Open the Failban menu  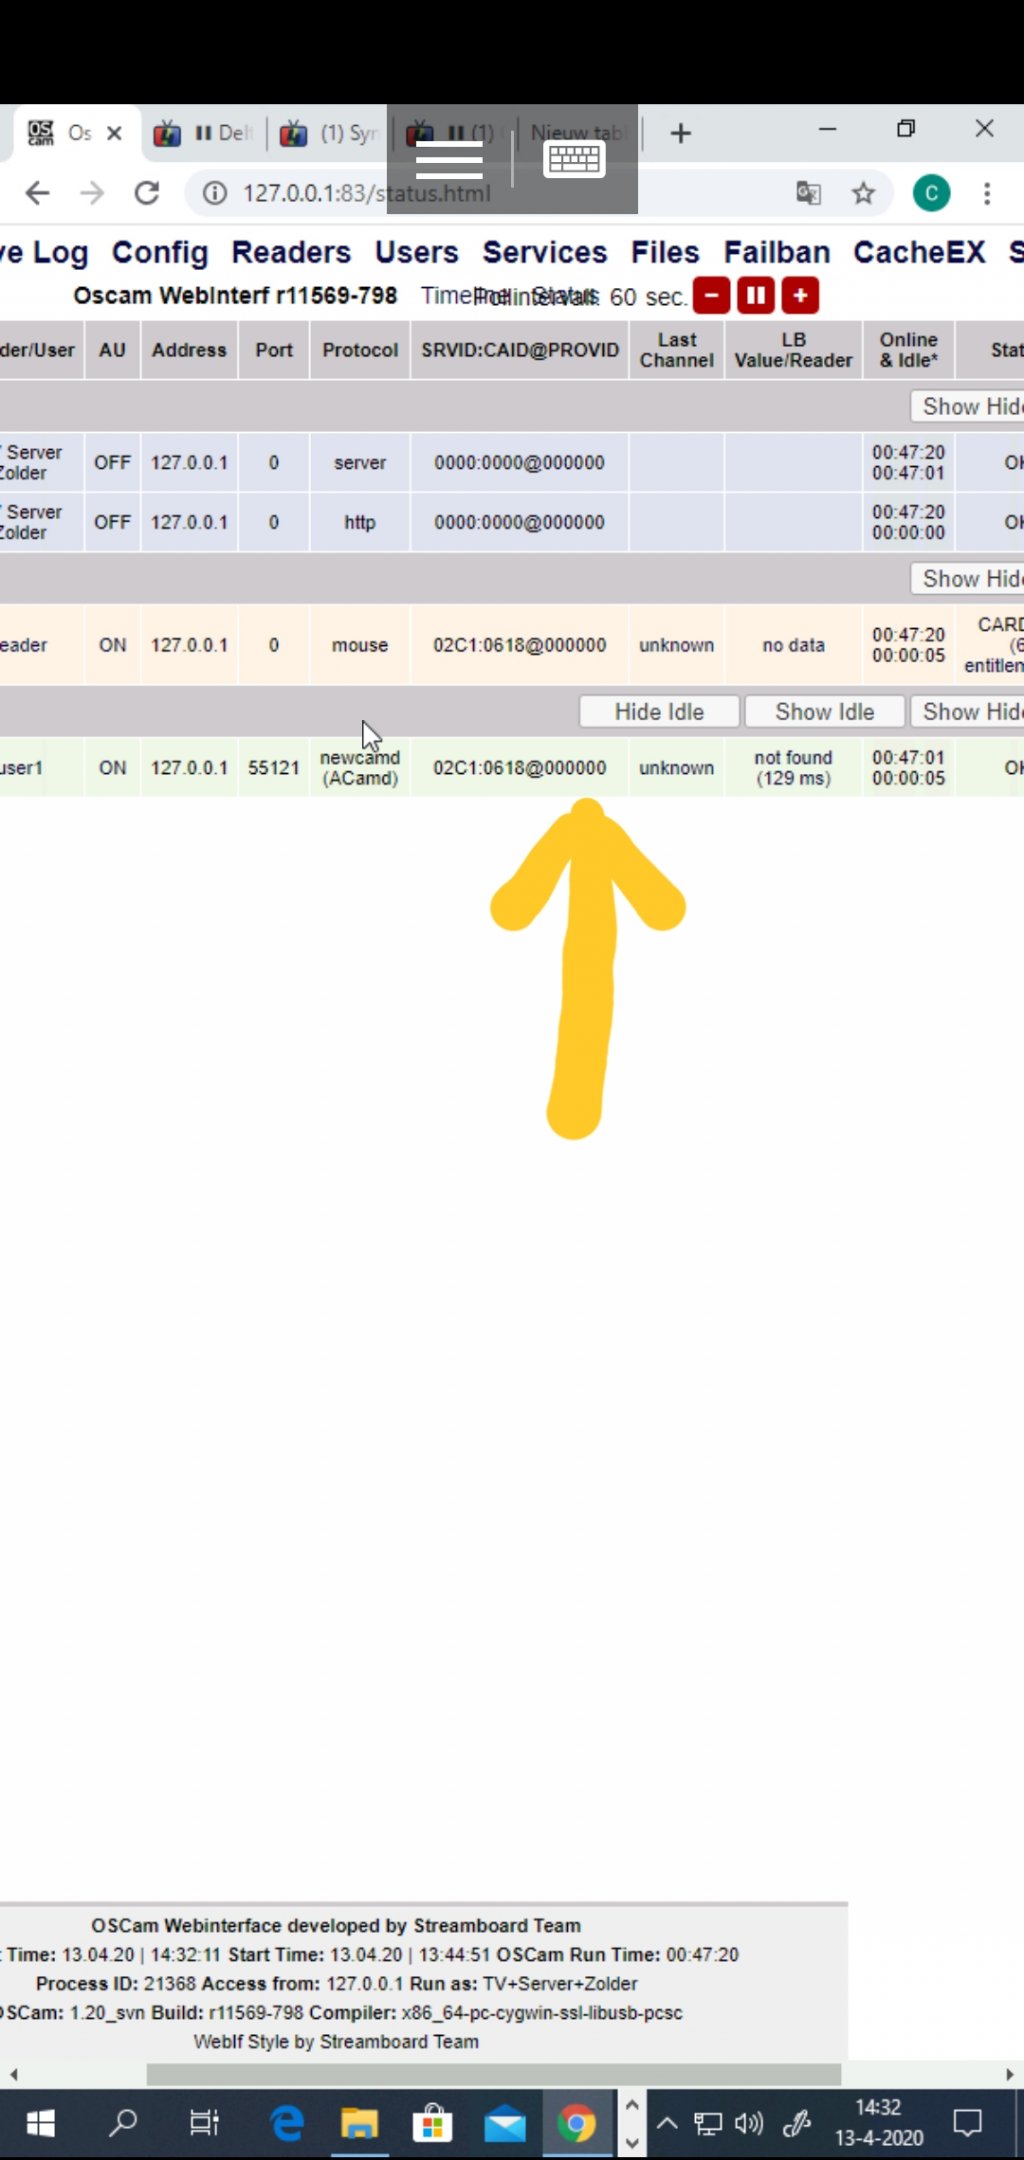(x=777, y=252)
